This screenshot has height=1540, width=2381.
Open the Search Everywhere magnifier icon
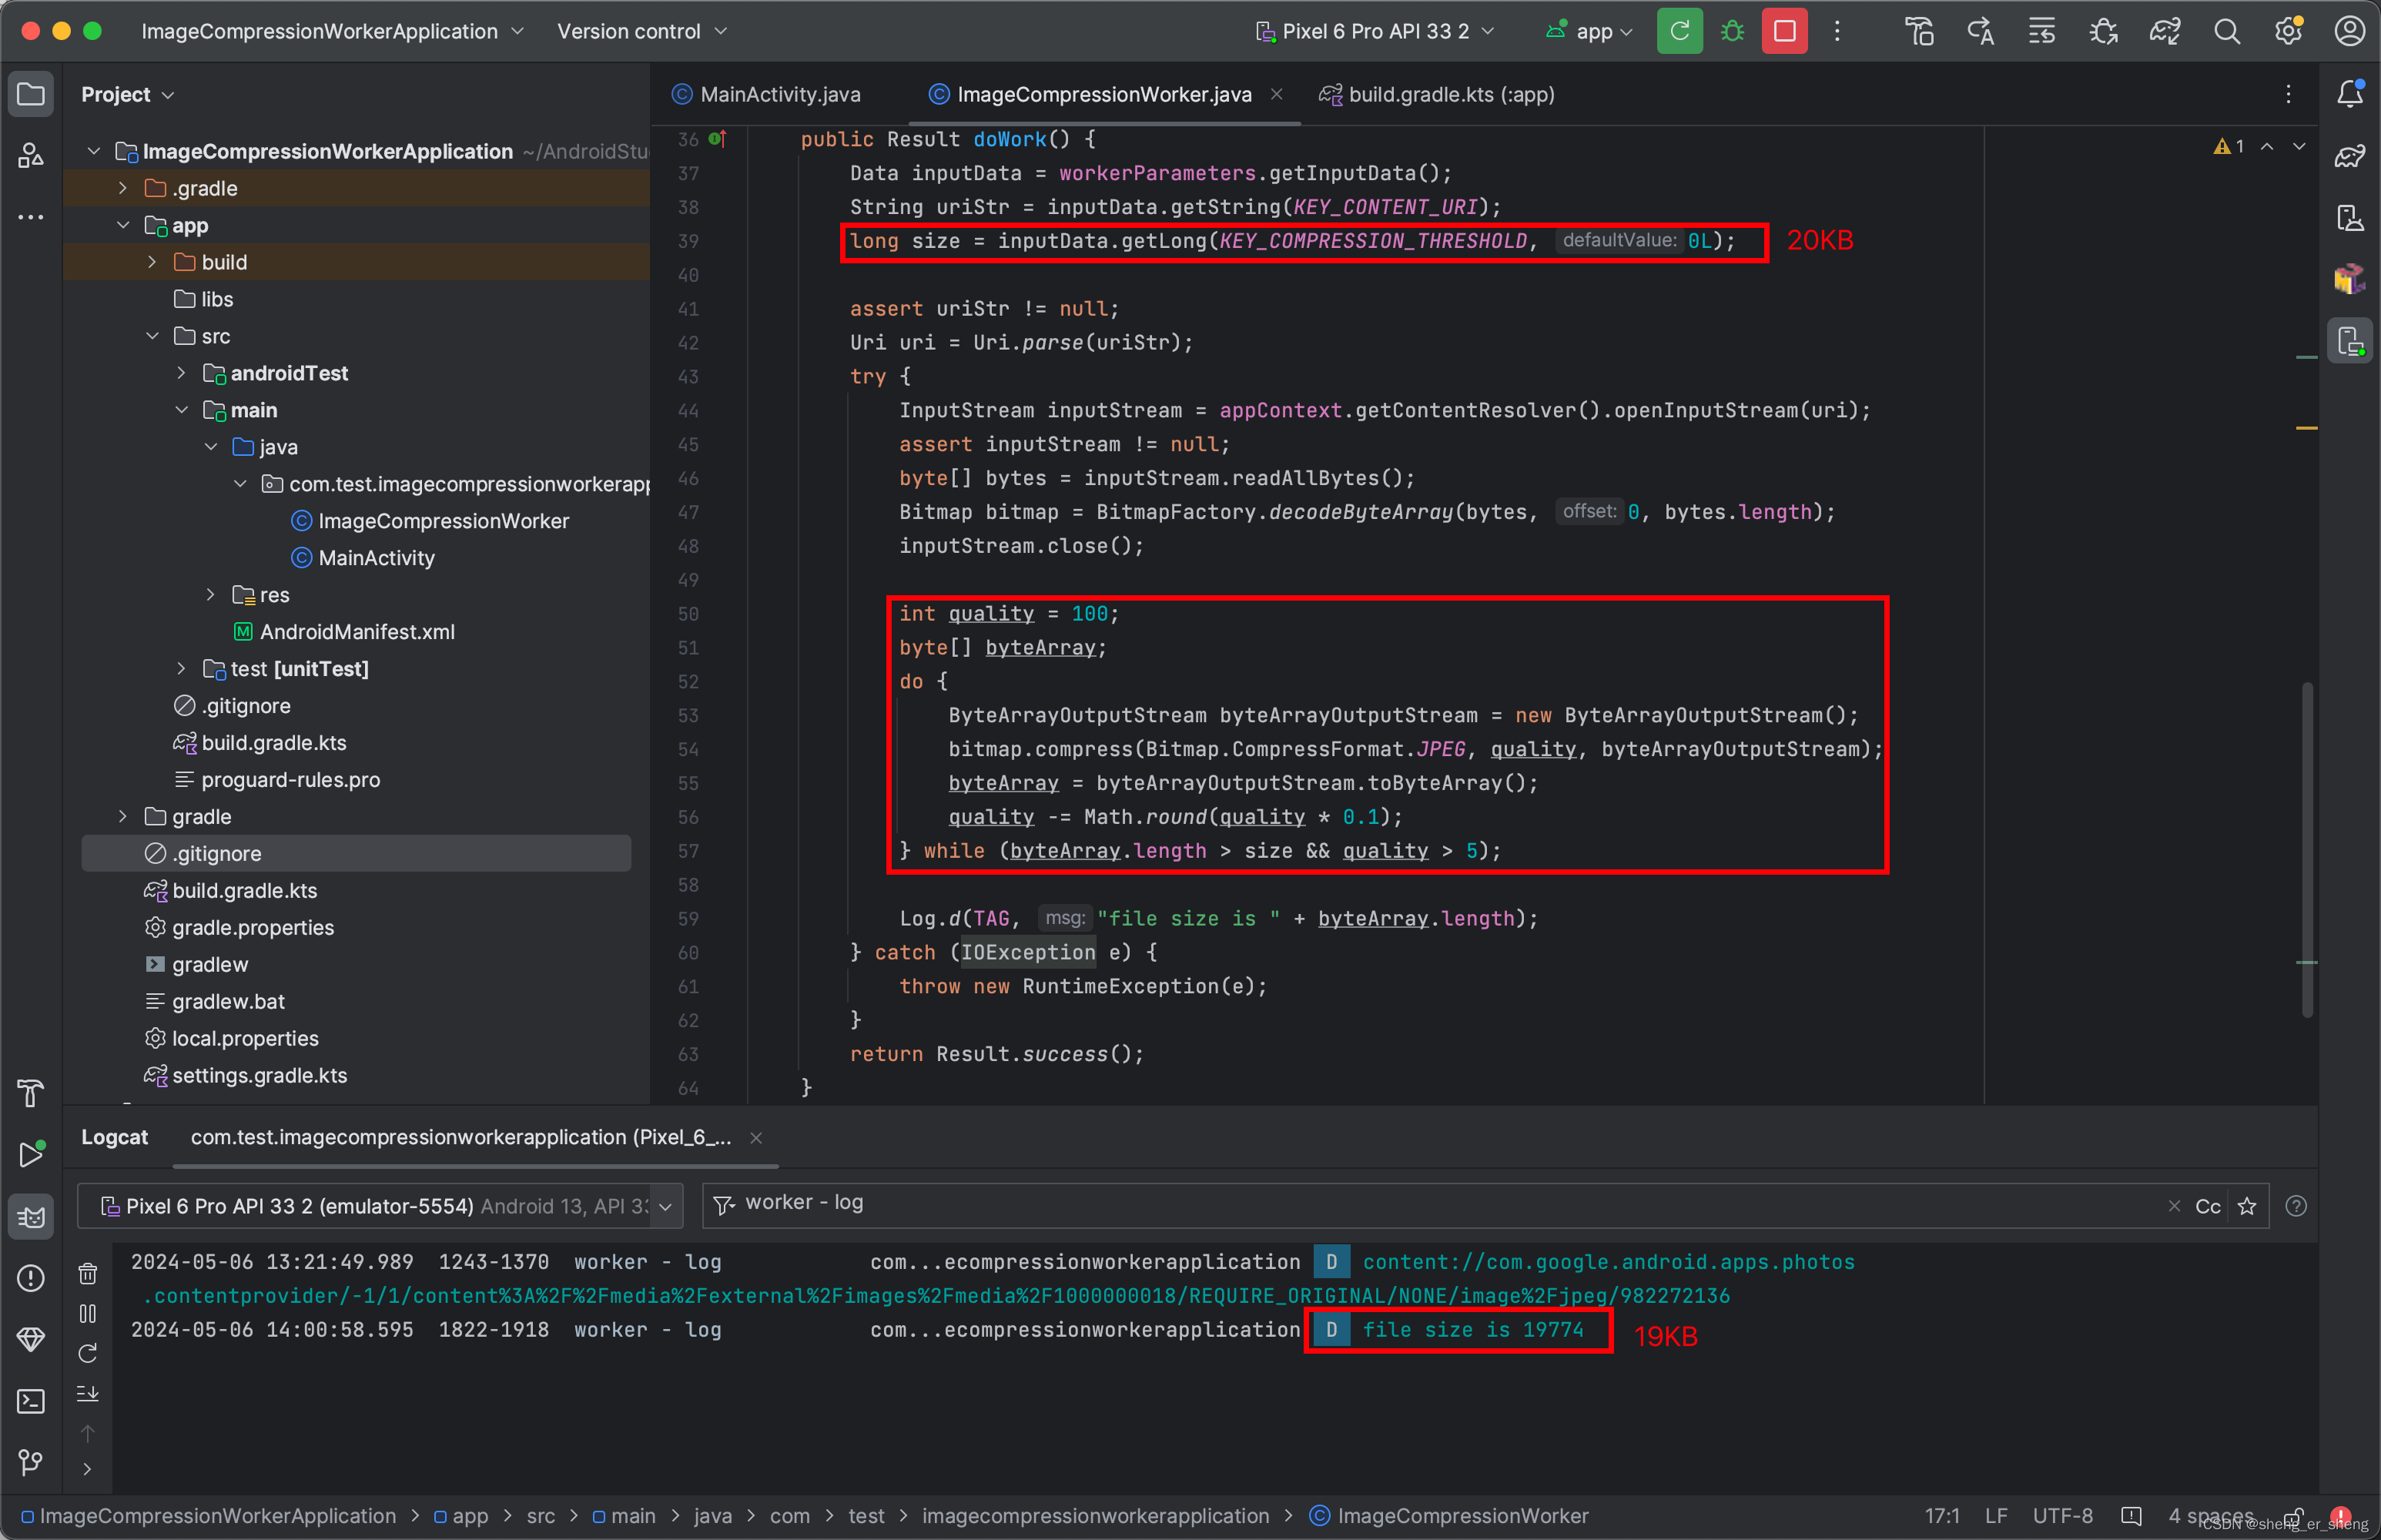click(2226, 31)
